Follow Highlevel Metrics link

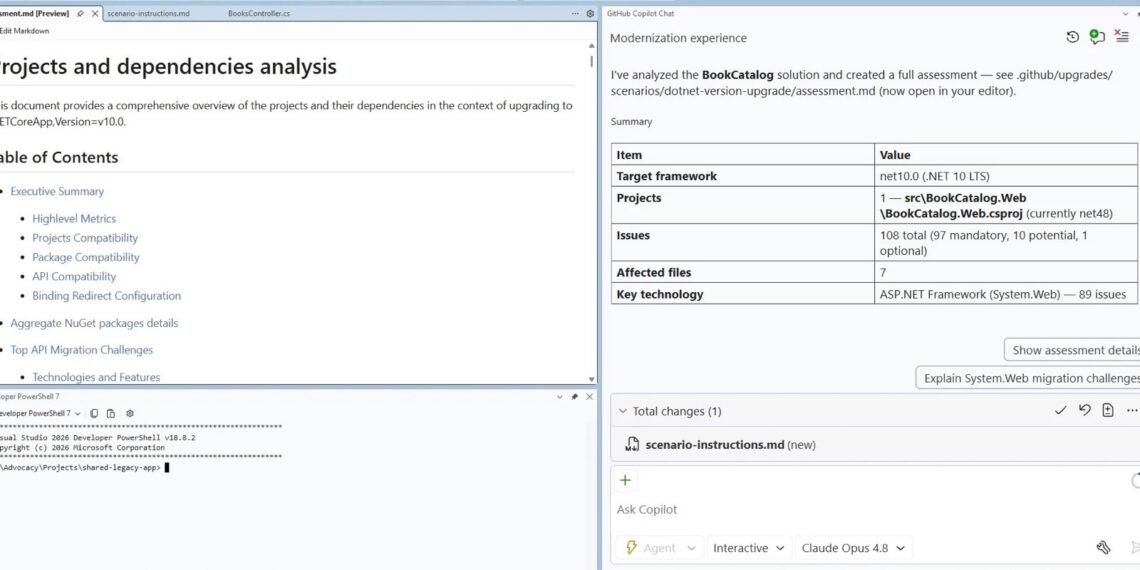pyautogui.click(x=73, y=218)
